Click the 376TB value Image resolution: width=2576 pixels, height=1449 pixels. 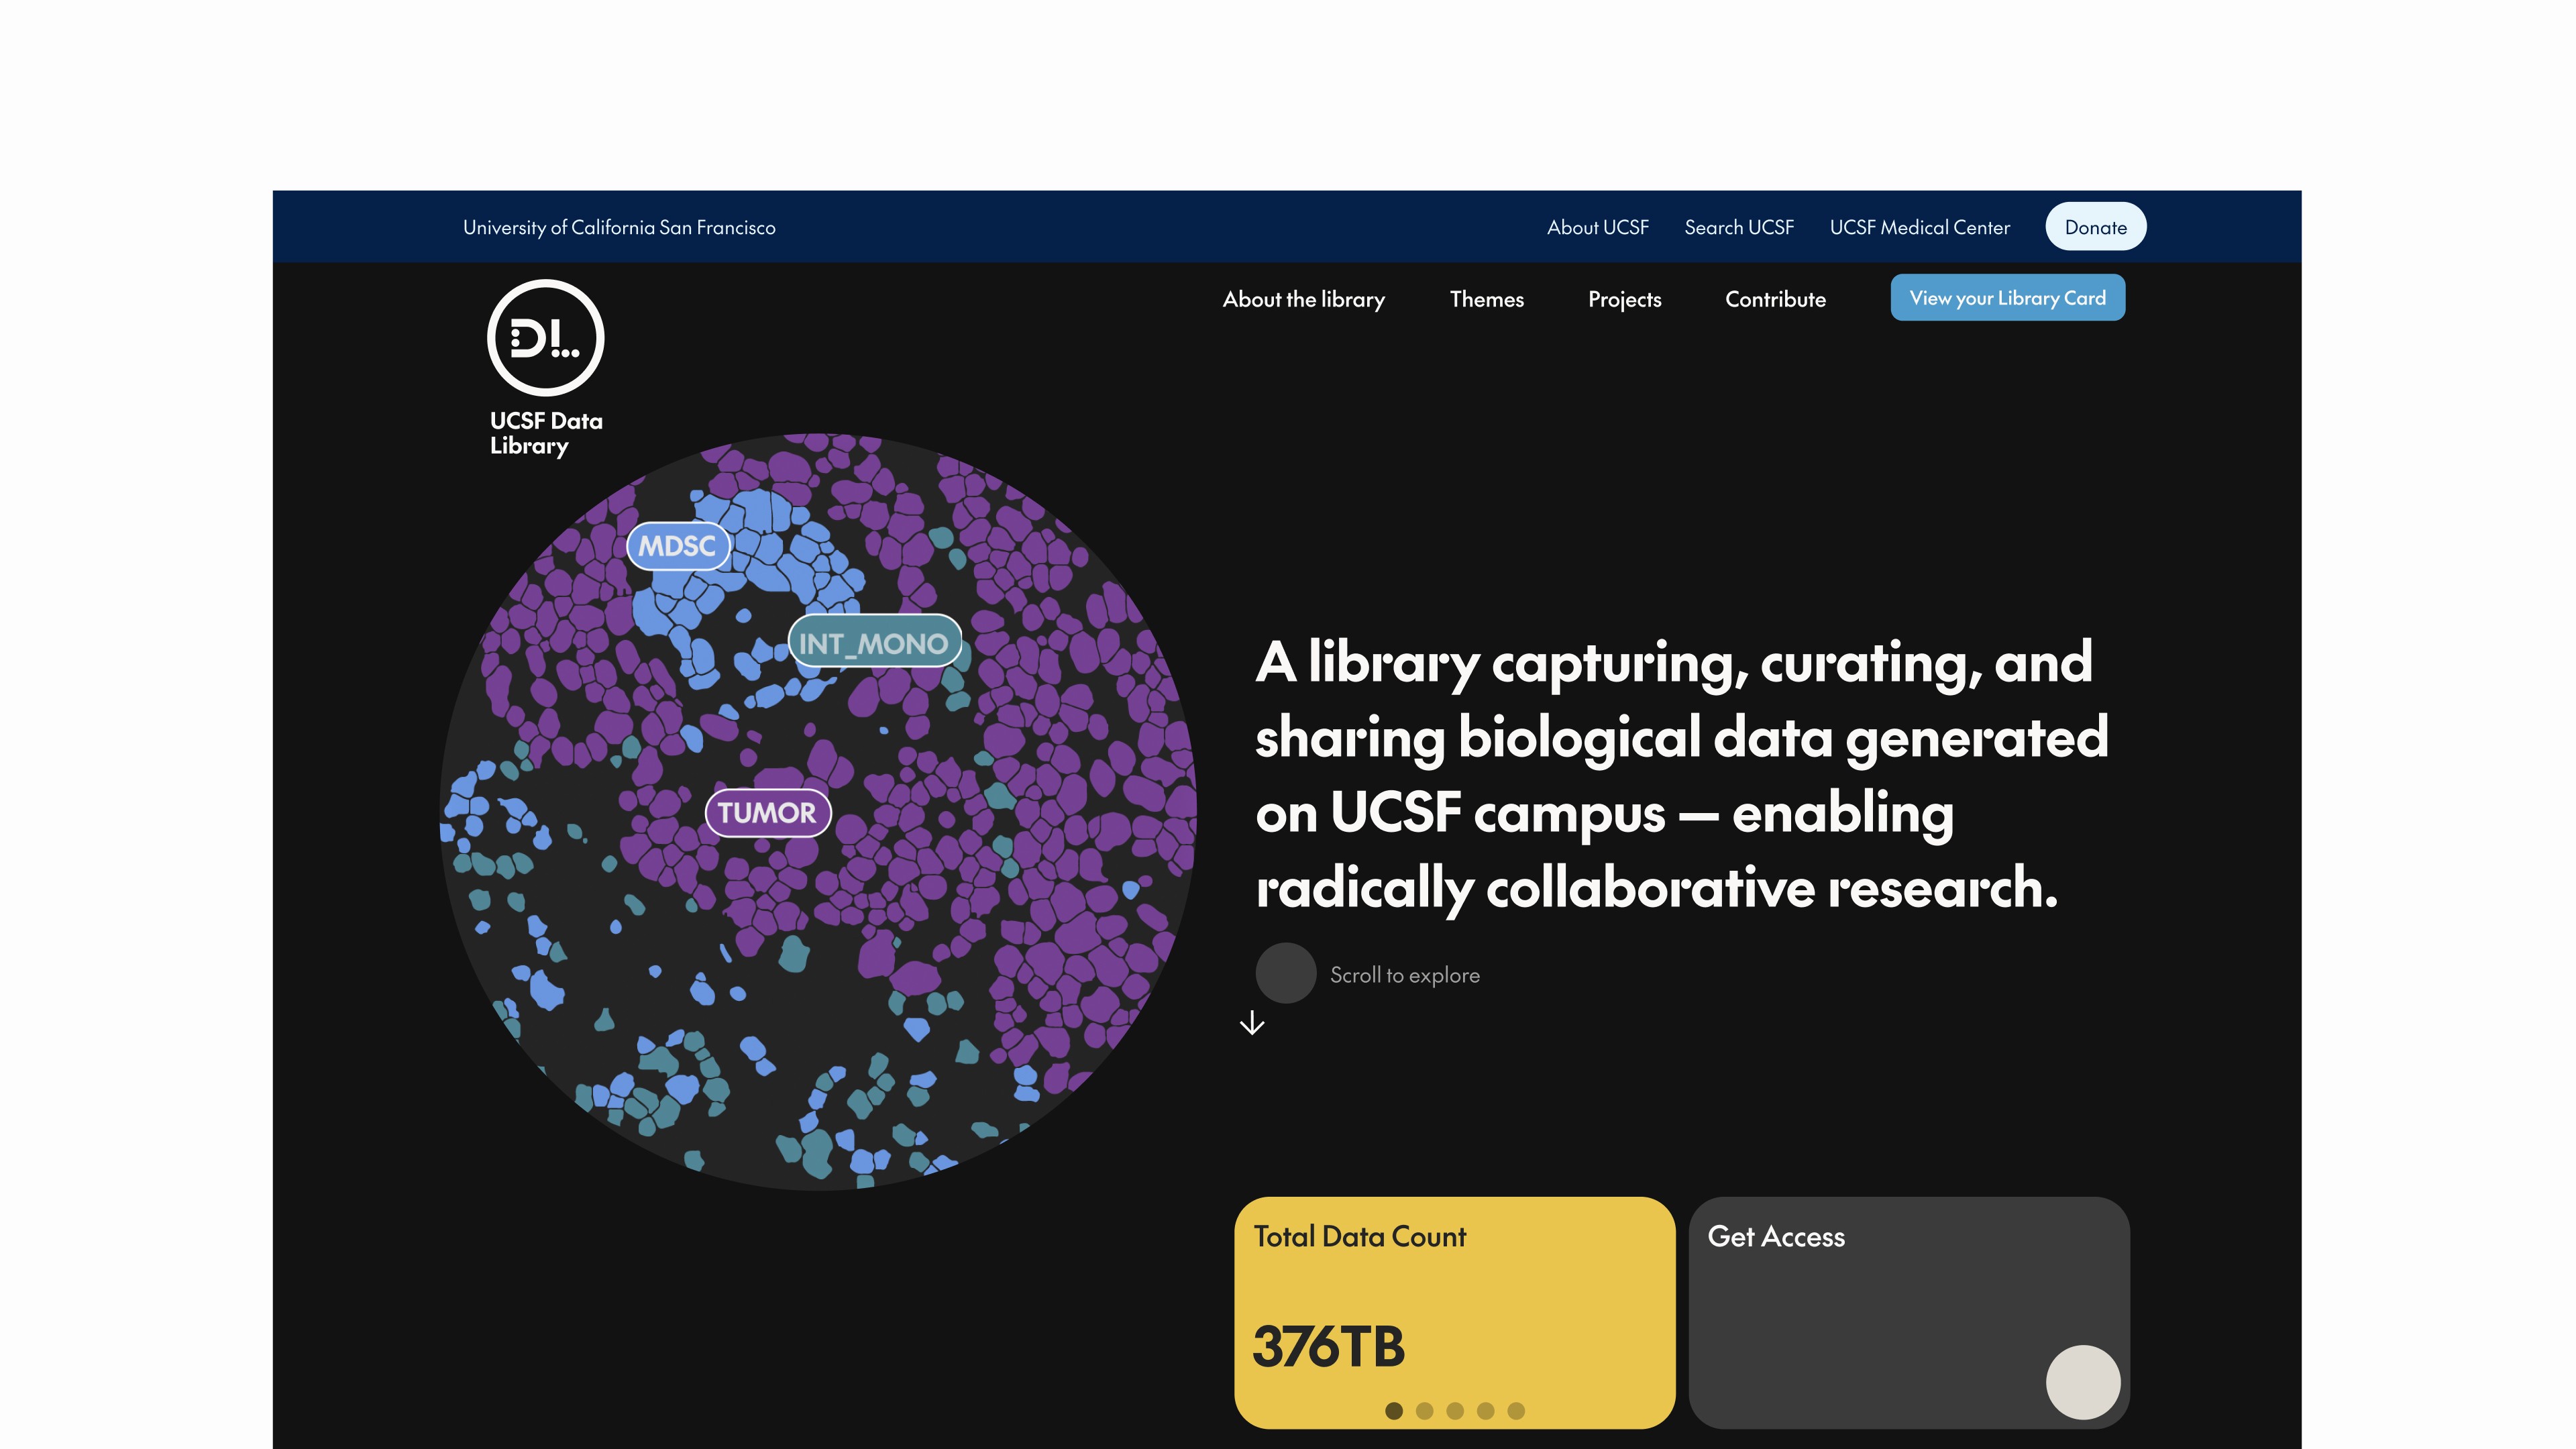[1329, 1346]
